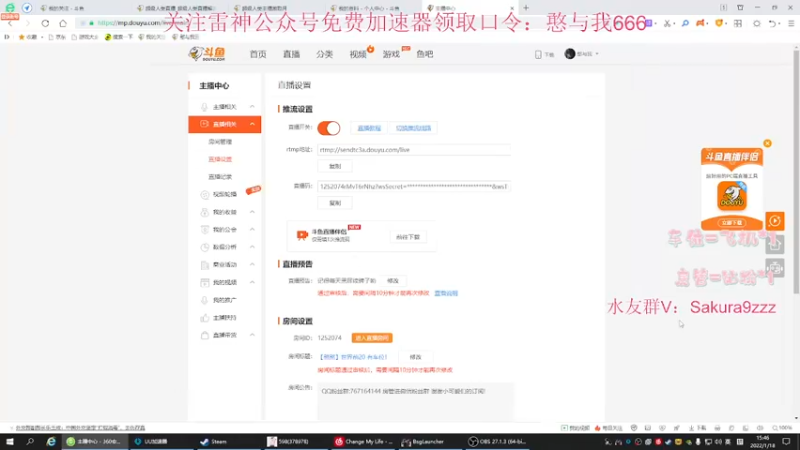
Task: Click 修改 next to live preview text
Action: (x=392, y=281)
